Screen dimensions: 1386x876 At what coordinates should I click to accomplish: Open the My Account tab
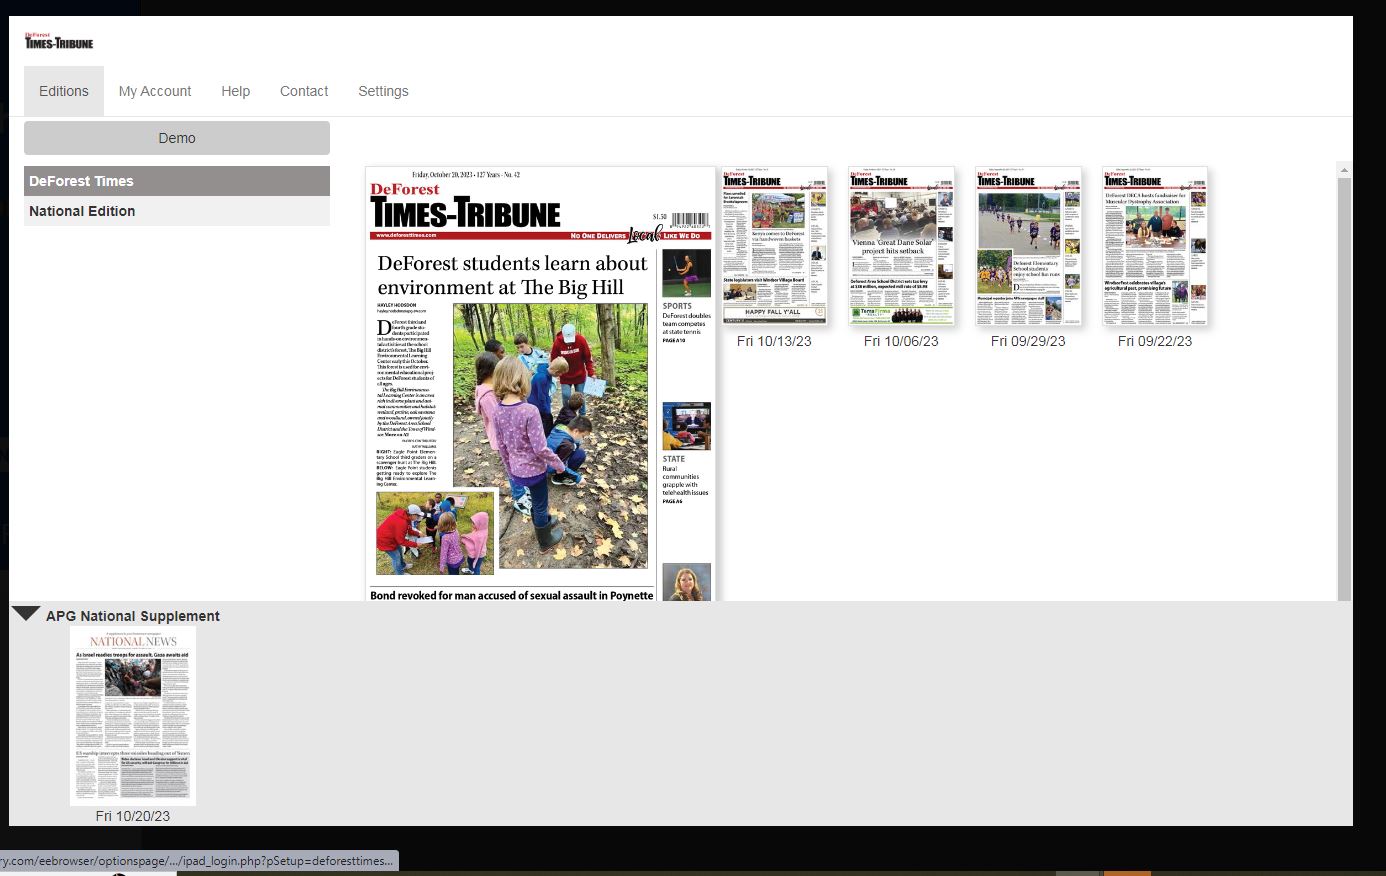pos(155,91)
